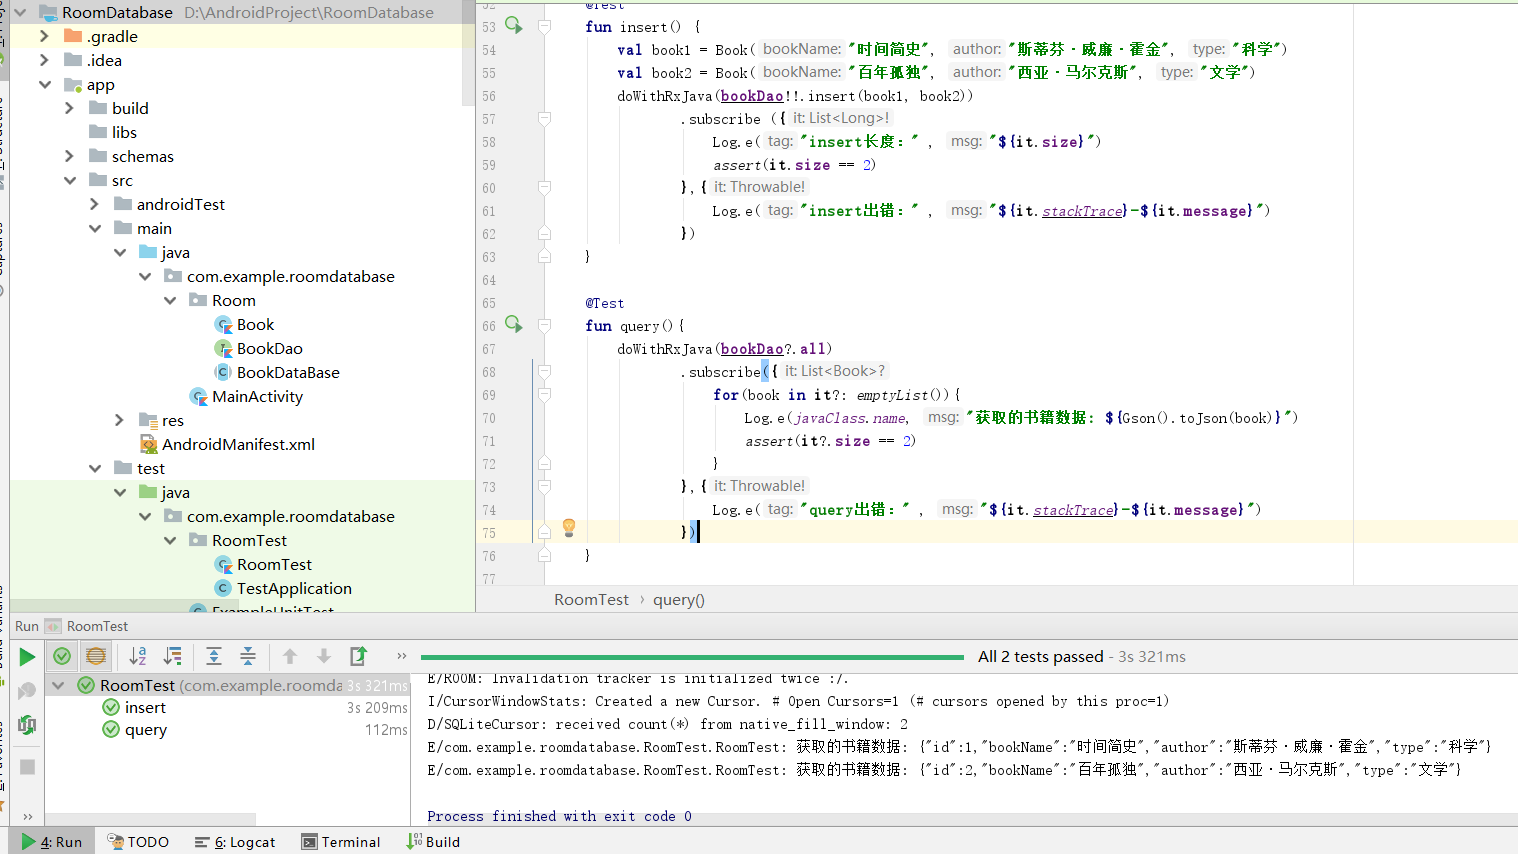Click the bookDao reference on line 67
Screen dimensions: 1518x854
752,349
